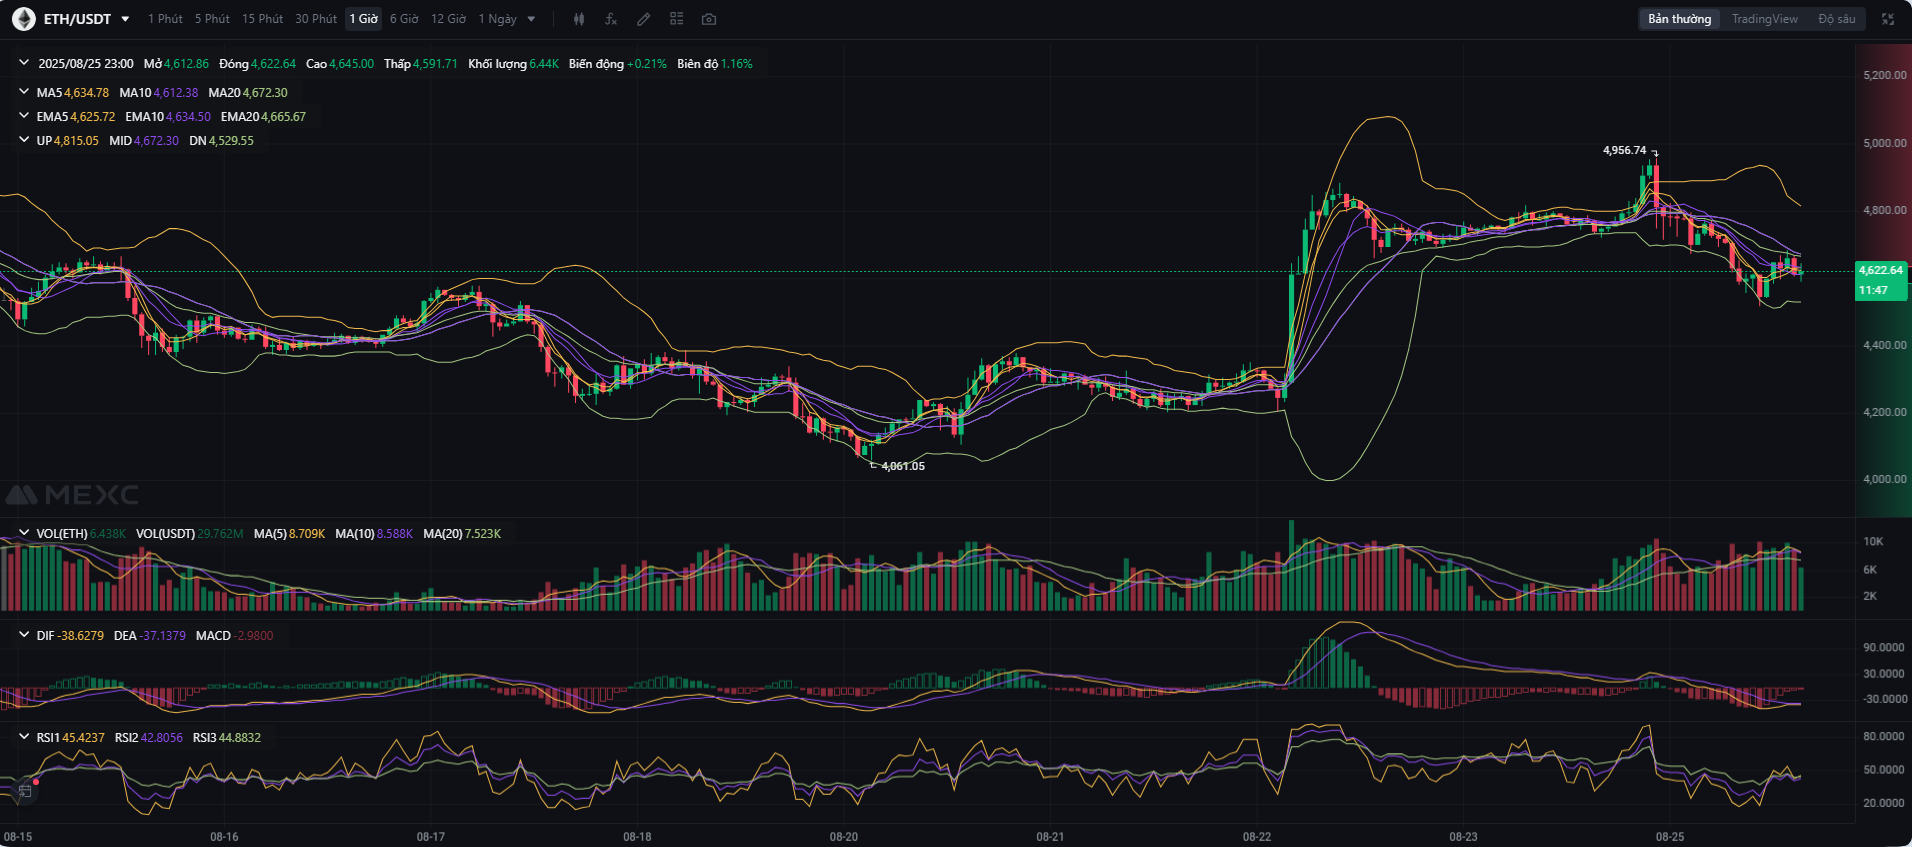Image resolution: width=1912 pixels, height=847 pixels.
Task: Select the 1 Giờ interval
Action: (364, 19)
